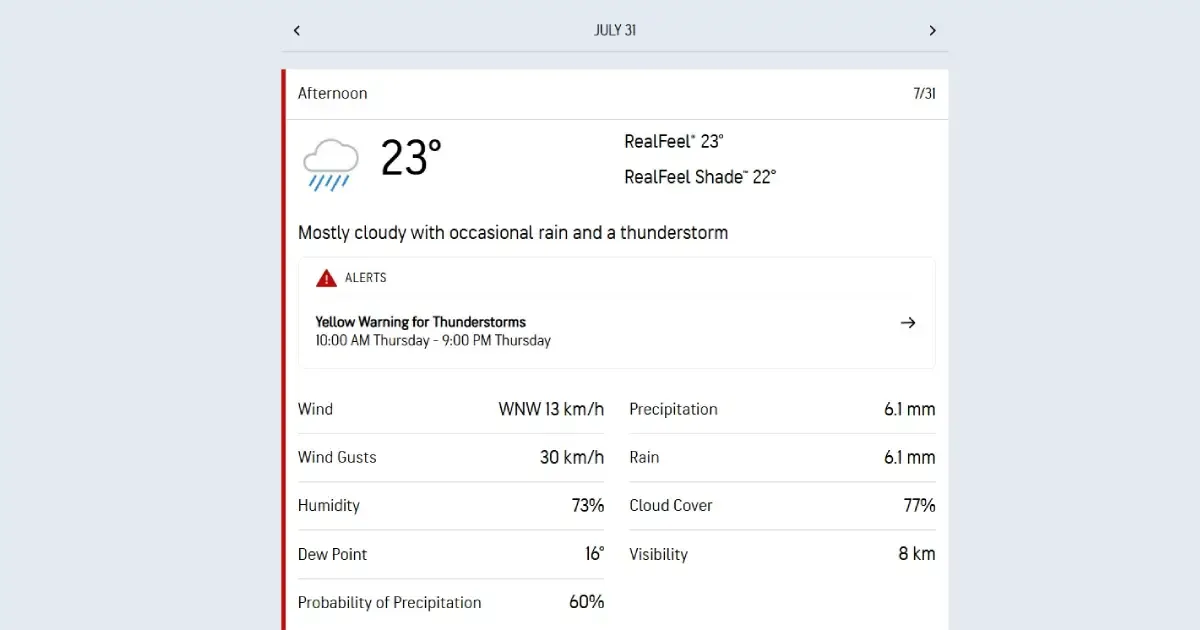1200x630 pixels.
Task: Click the Mostly cloudy forecast description
Action: (513, 233)
